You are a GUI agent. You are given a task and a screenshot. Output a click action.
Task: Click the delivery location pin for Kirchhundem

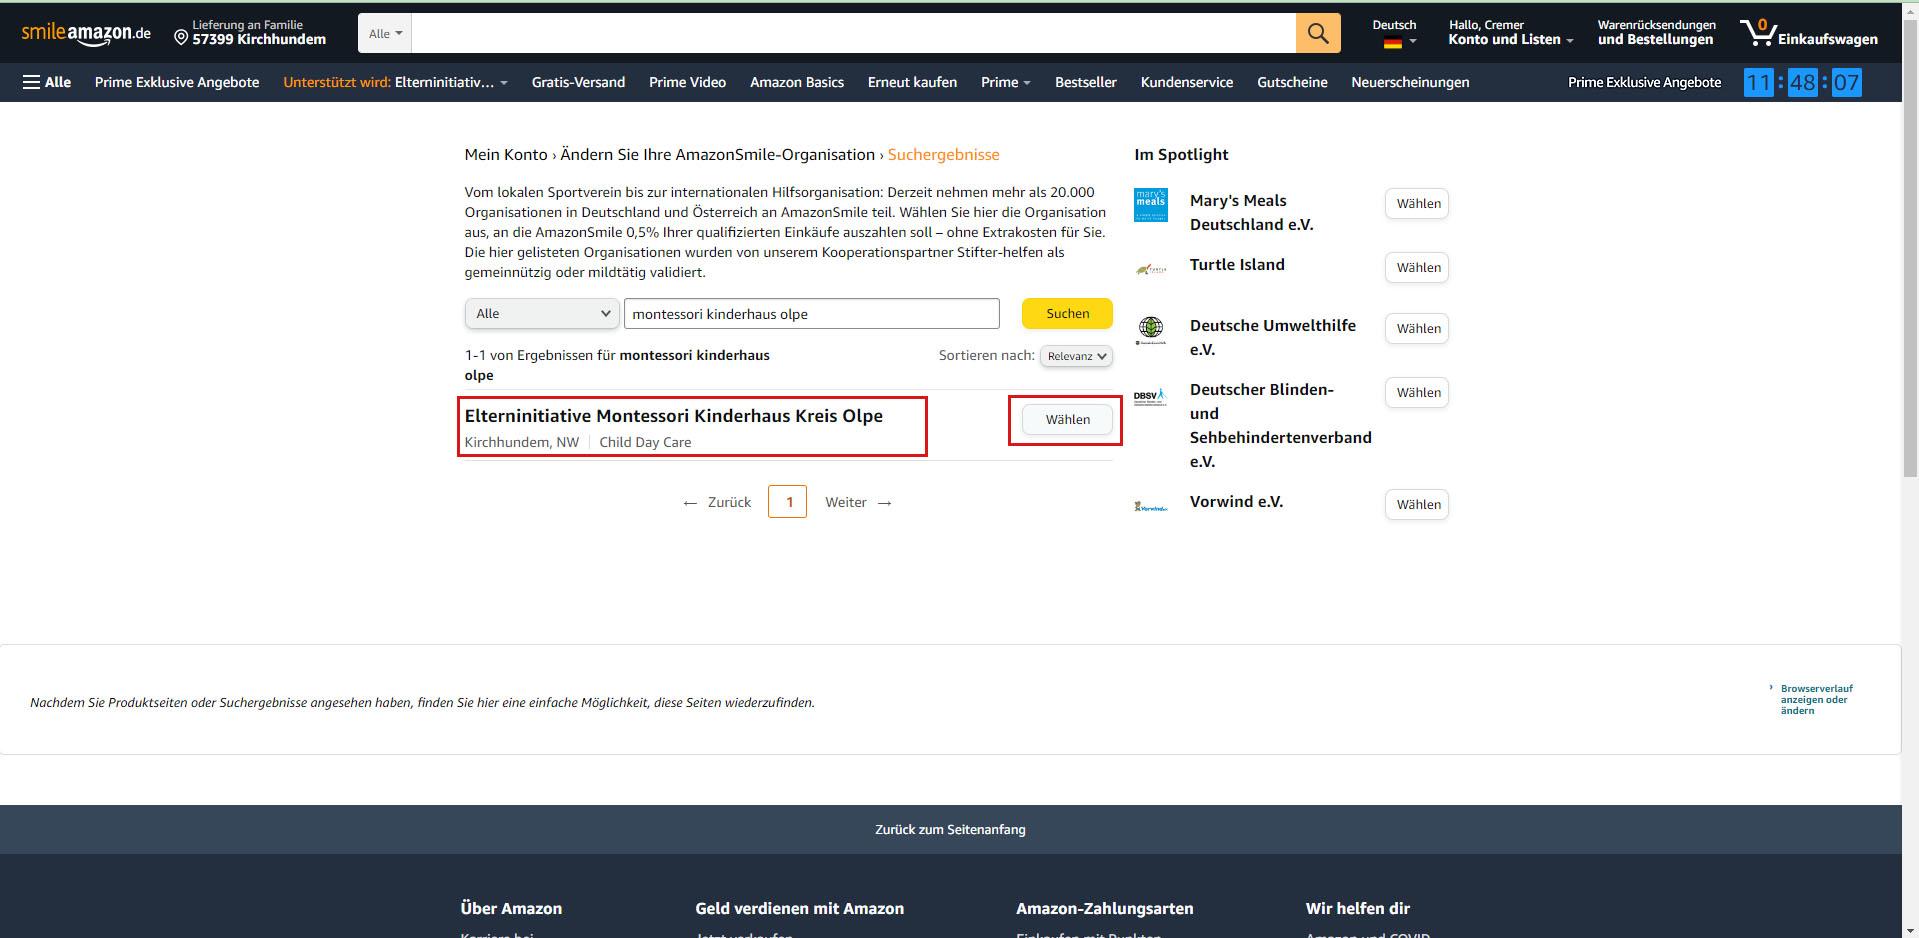click(181, 38)
